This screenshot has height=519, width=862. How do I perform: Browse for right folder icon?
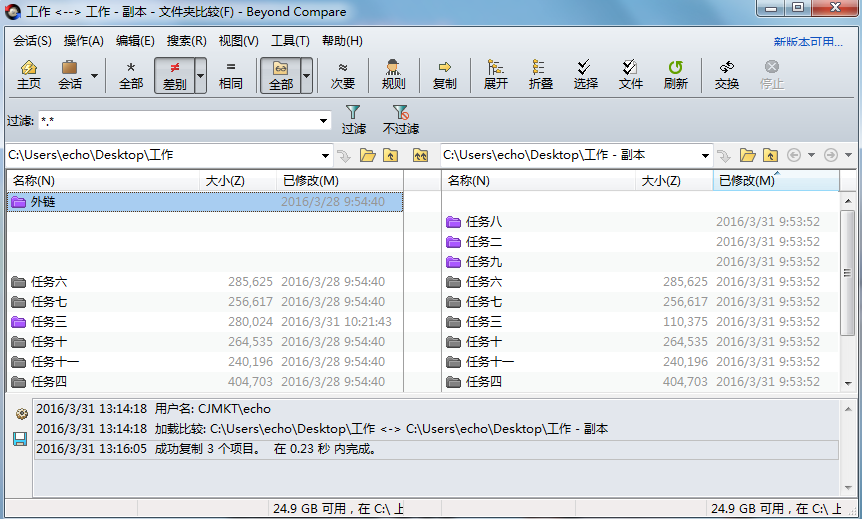coord(747,156)
